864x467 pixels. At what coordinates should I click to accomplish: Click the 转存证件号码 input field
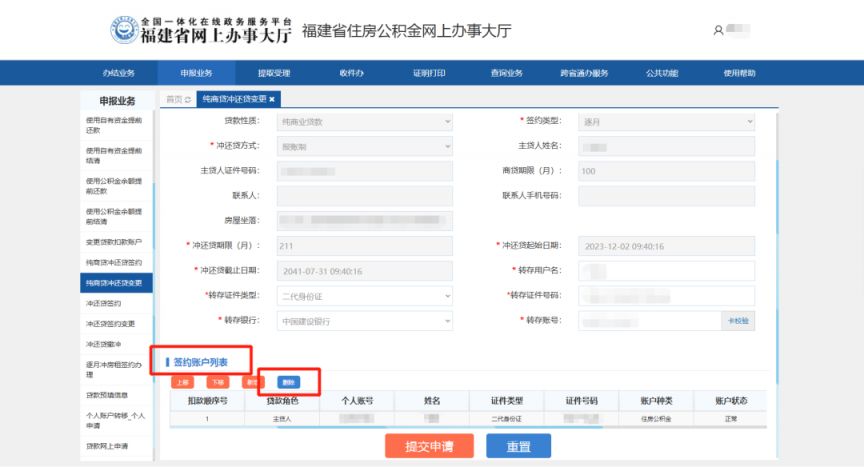click(x=666, y=296)
